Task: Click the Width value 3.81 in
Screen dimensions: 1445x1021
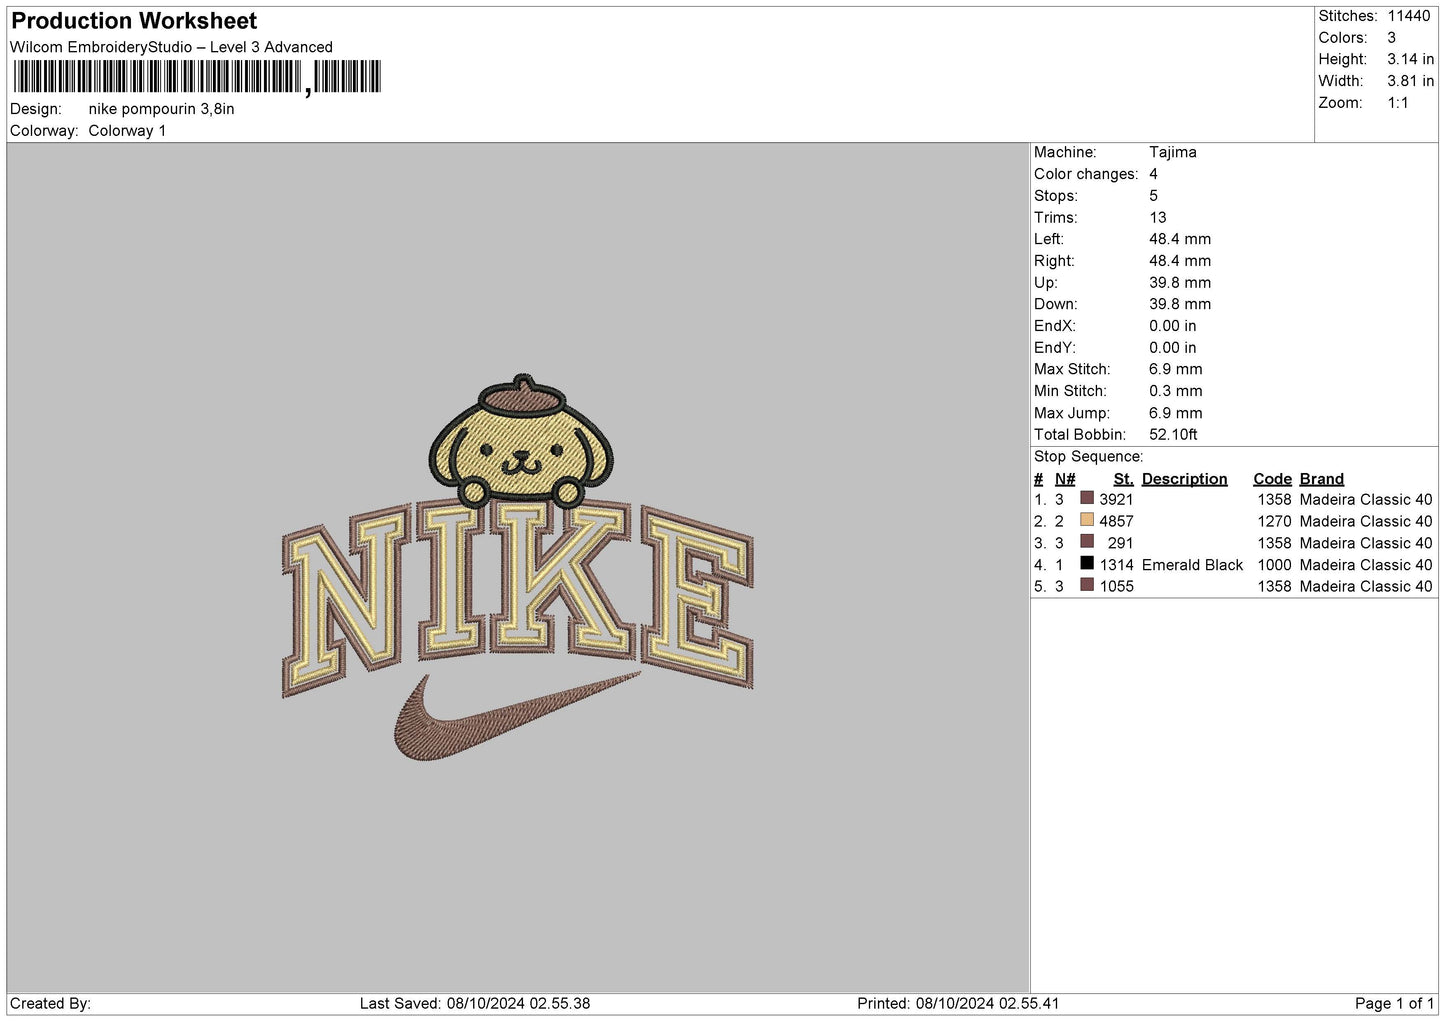Action: [x=1410, y=81]
